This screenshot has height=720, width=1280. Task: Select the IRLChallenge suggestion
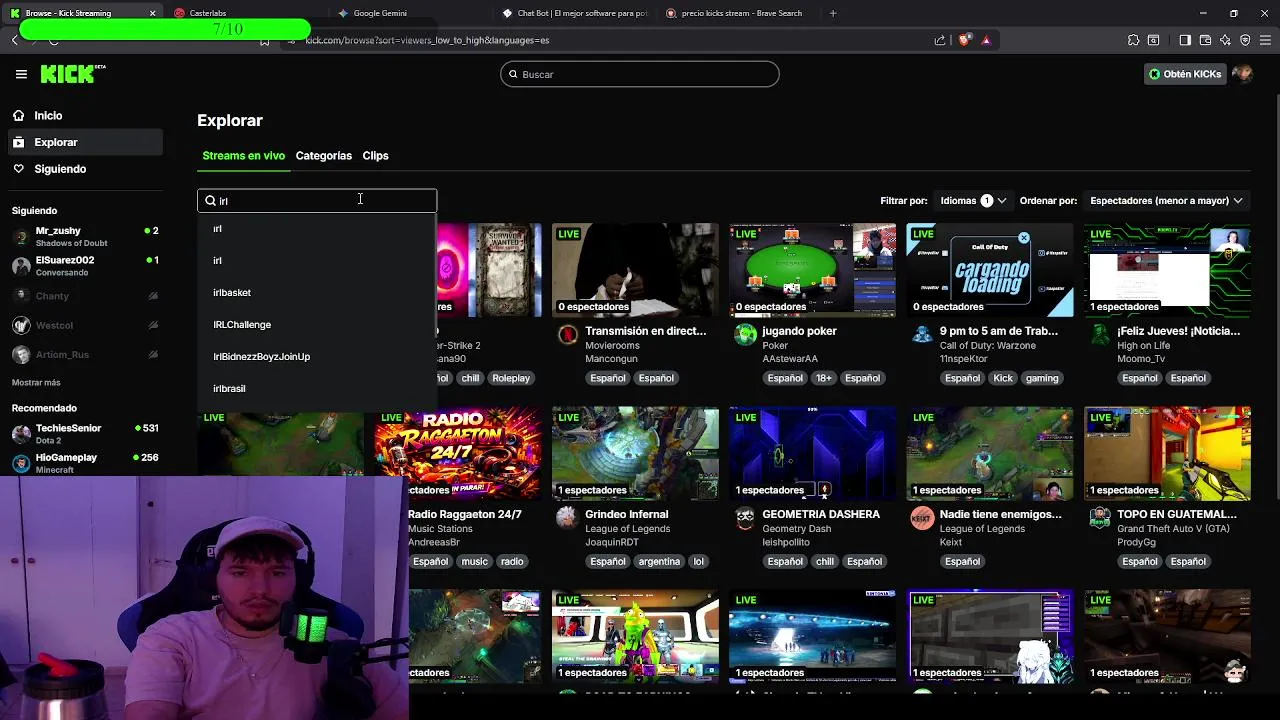(242, 325)
